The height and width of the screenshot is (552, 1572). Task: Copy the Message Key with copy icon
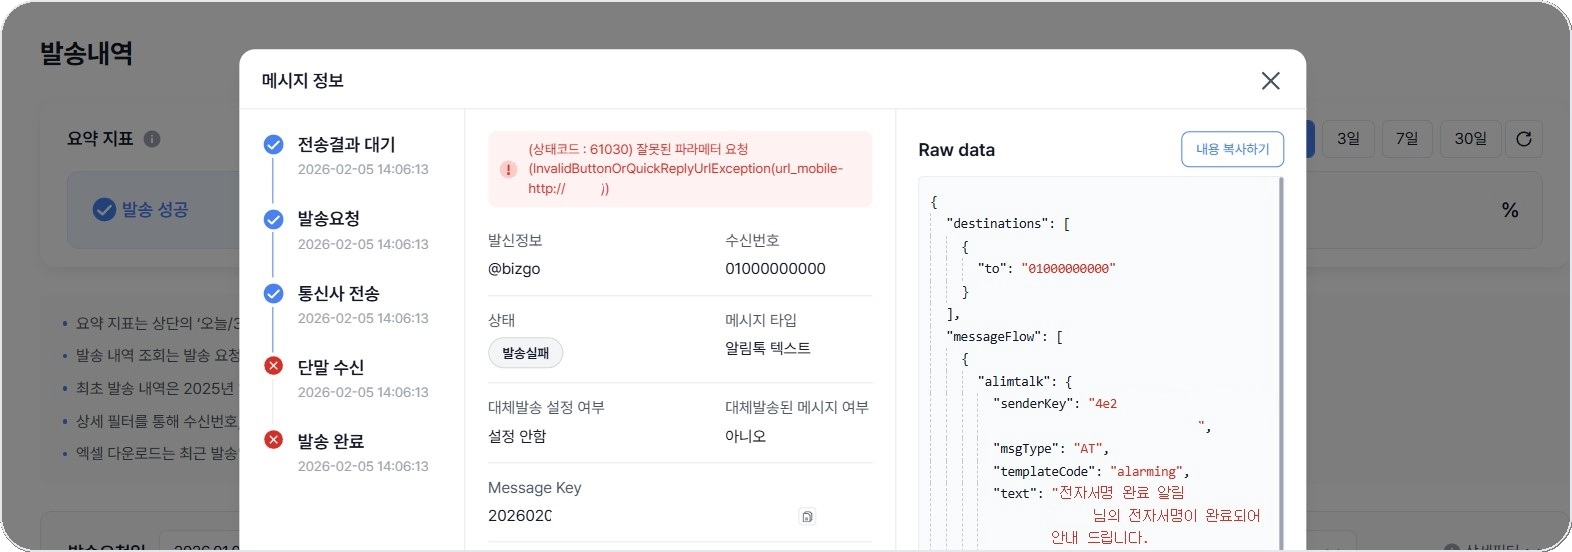pos(807,517)
